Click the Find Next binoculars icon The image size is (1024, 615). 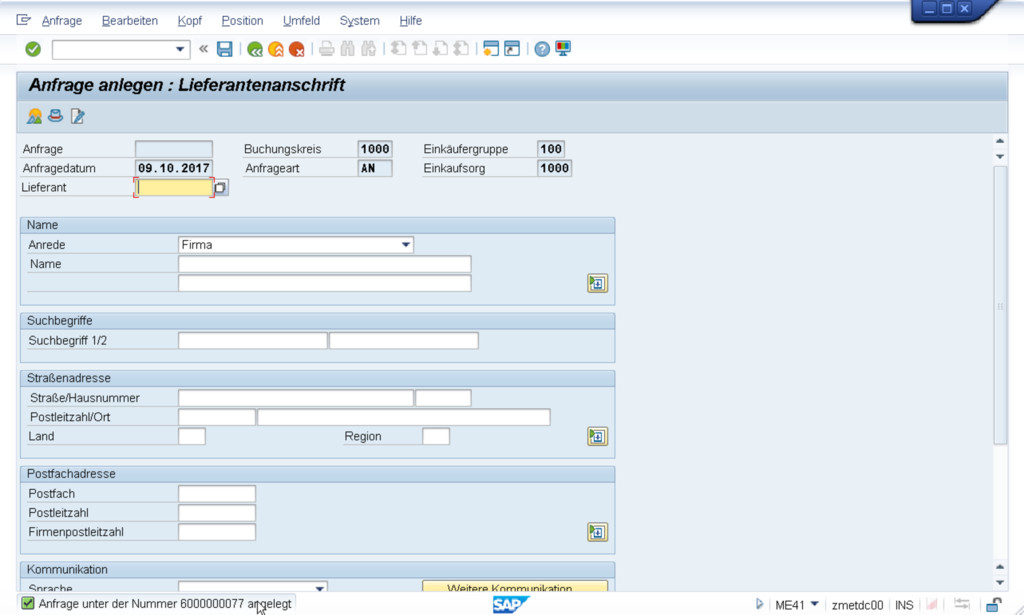coord(368,49)
